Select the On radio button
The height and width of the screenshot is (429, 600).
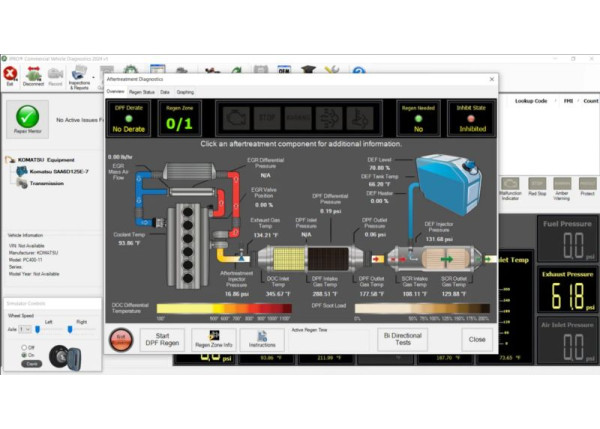(24, 355)
